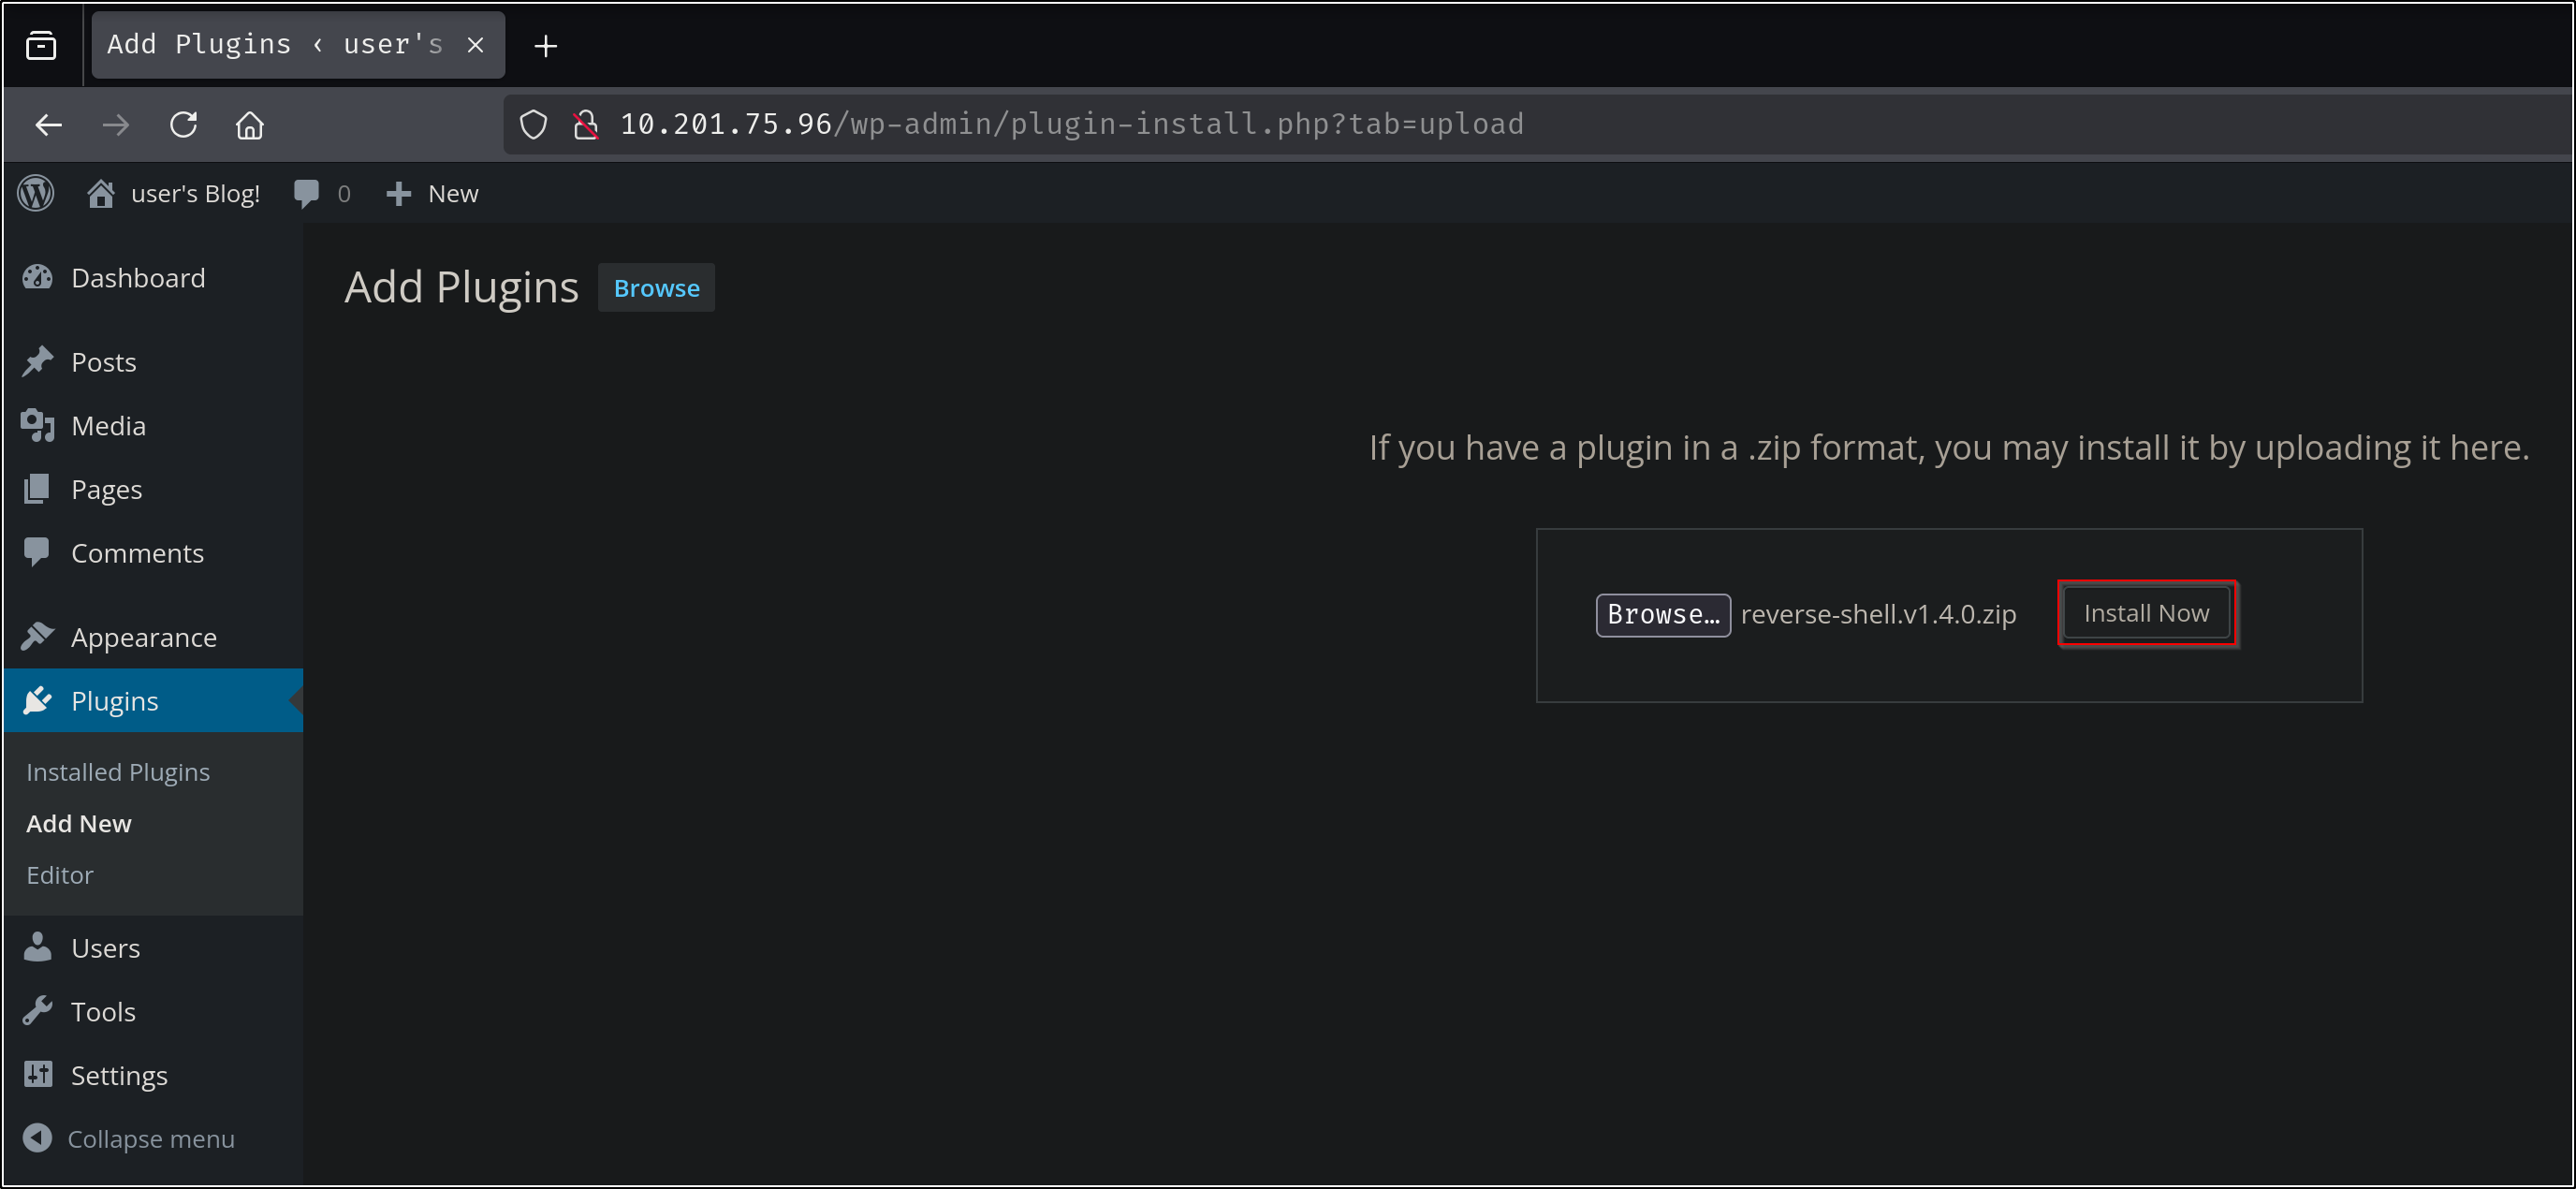Click the WordPress logo icon

(x=36, y=193)
